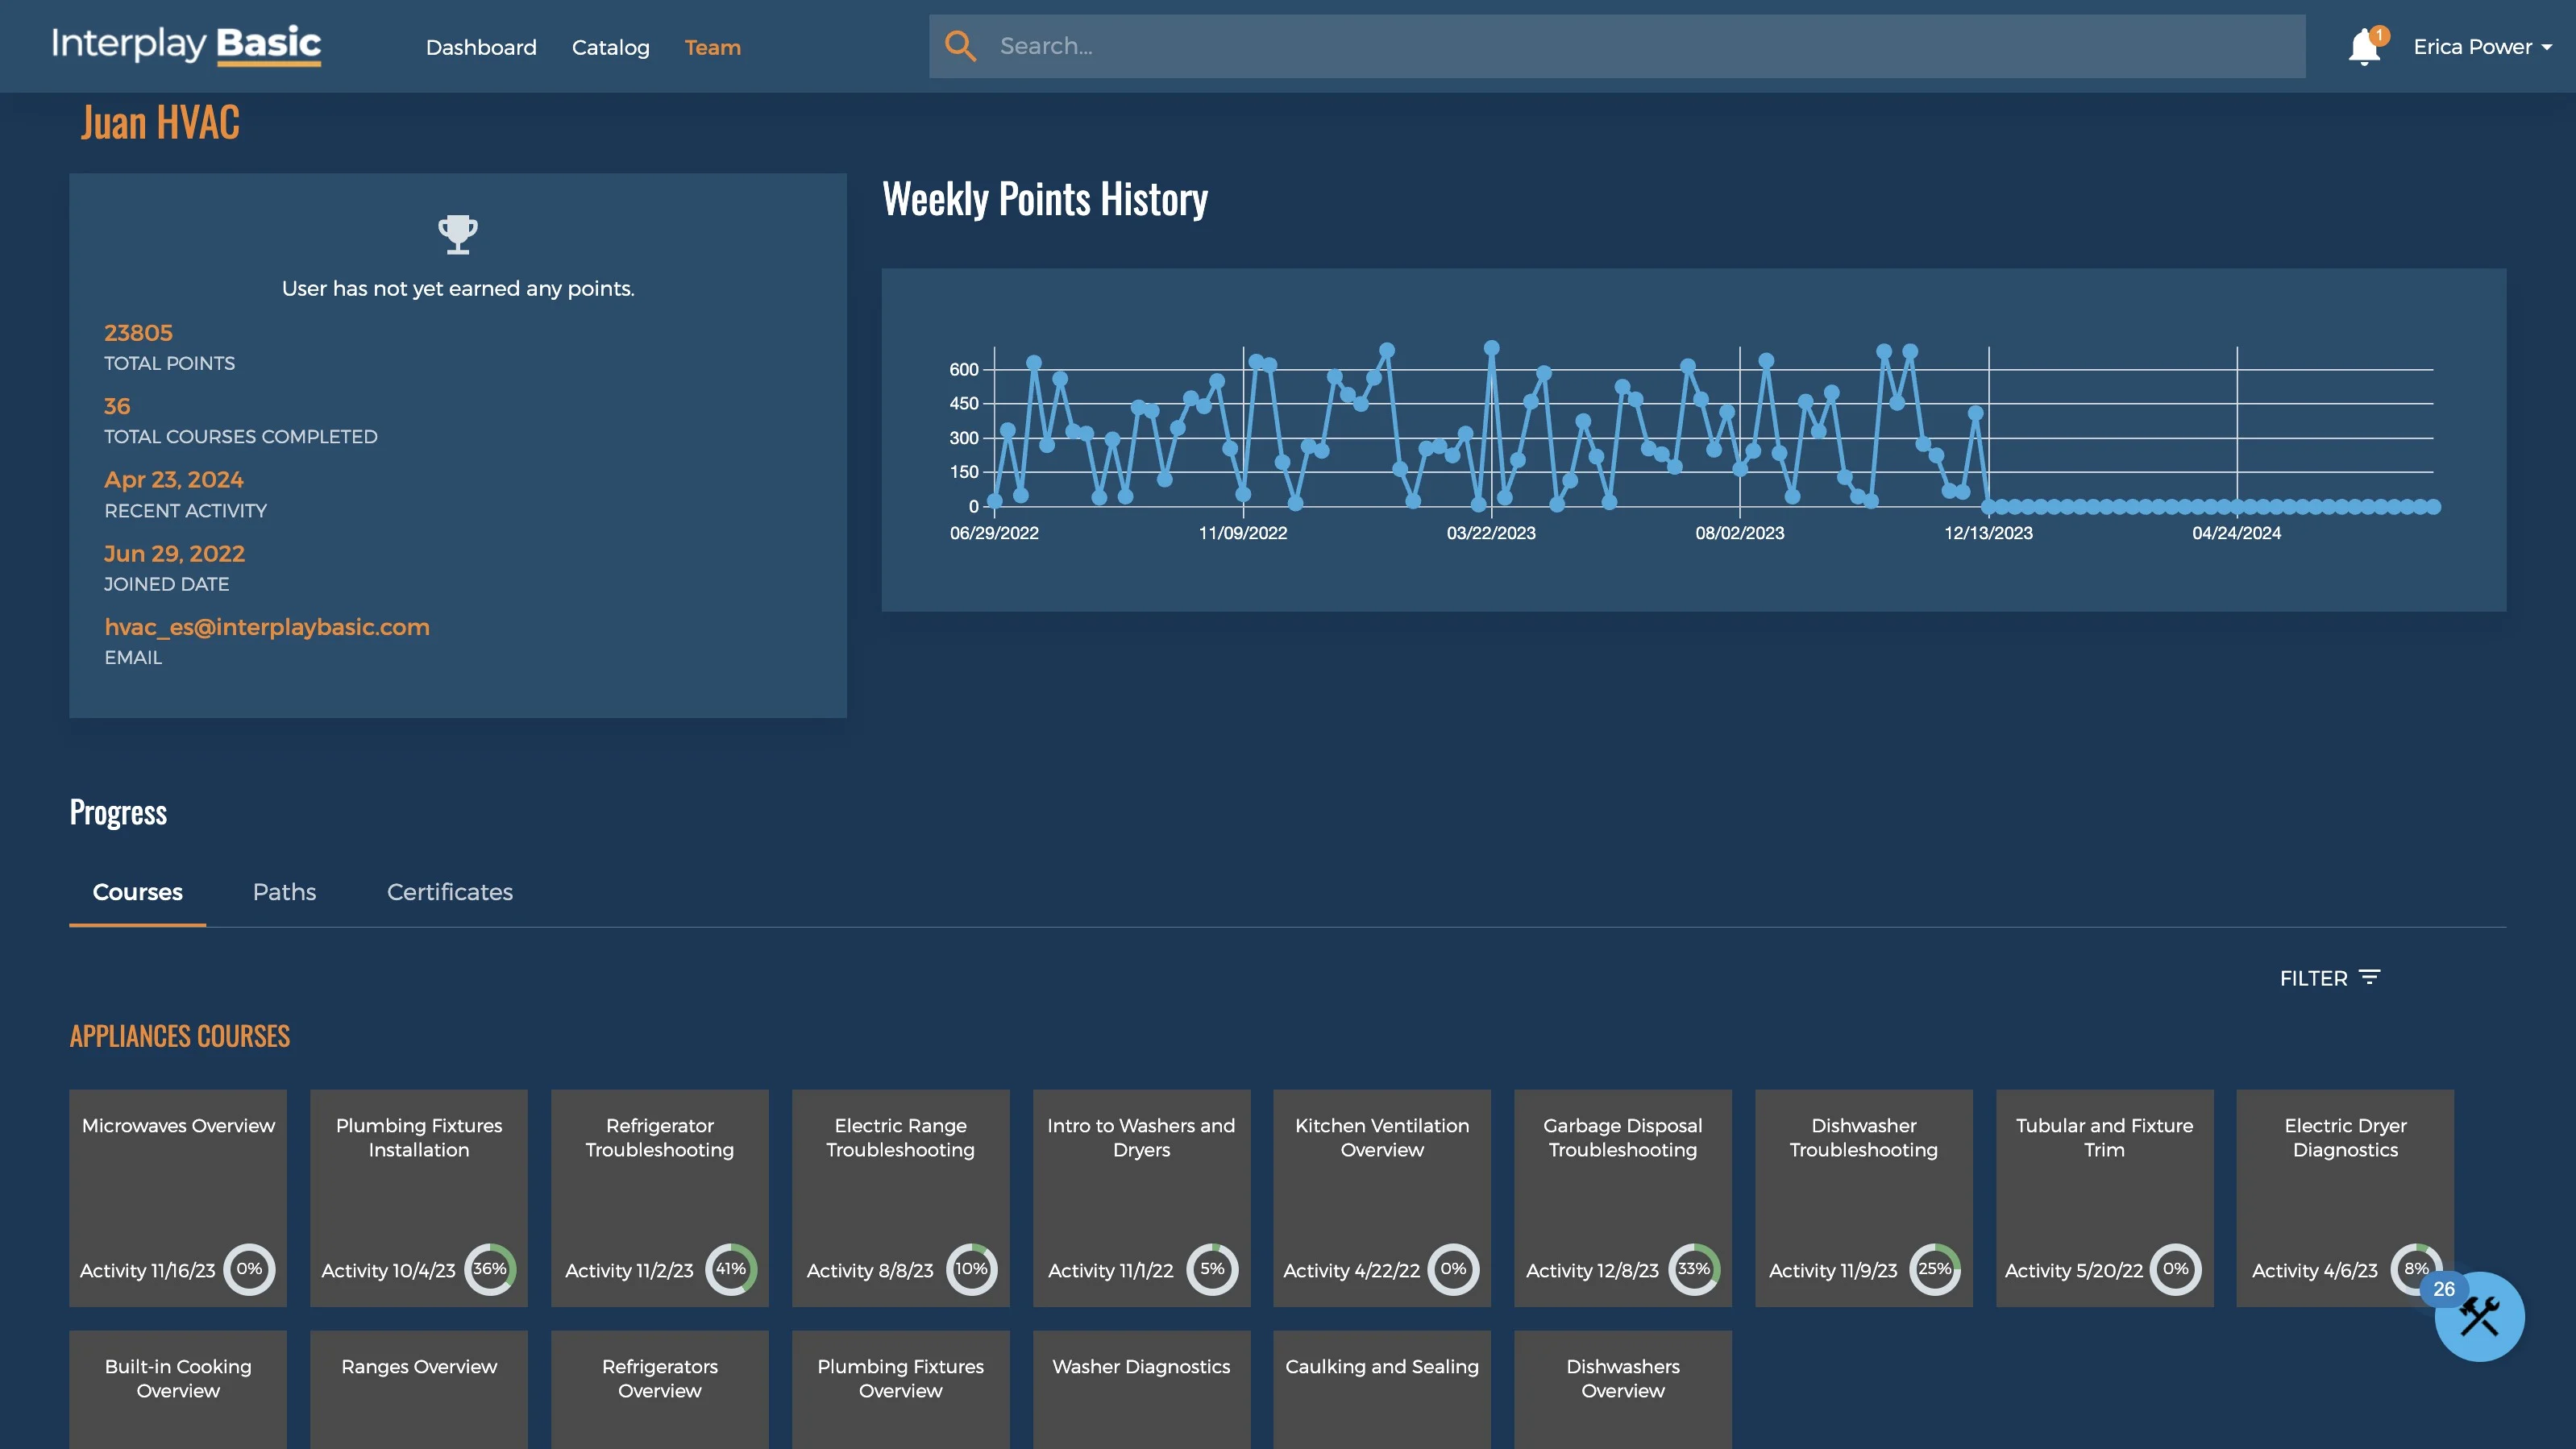Open the notifications bell icon

coord(2364,47)
